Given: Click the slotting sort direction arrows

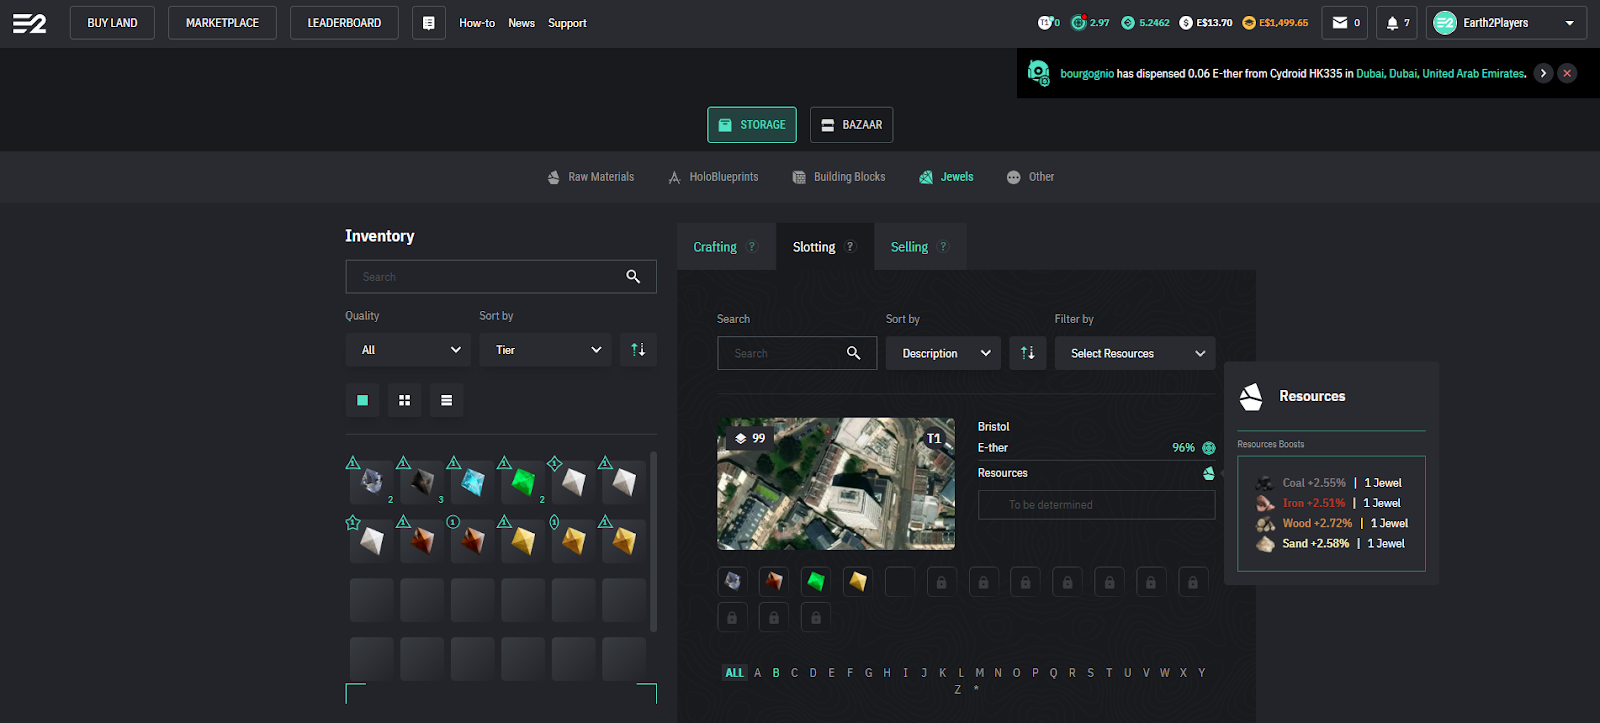Looking at the screenshot, I should (1027, 353).
